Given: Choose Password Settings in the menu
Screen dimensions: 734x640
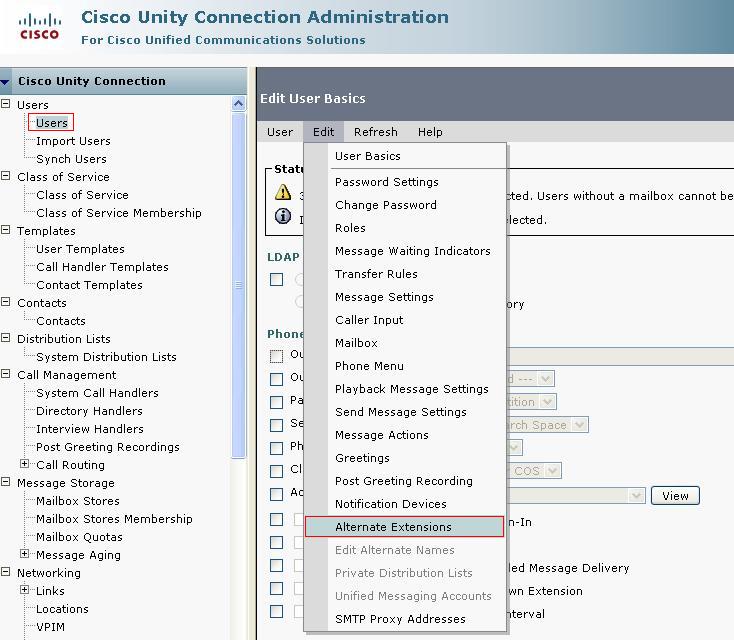Looking at the screenshot, I should (387, 182).
